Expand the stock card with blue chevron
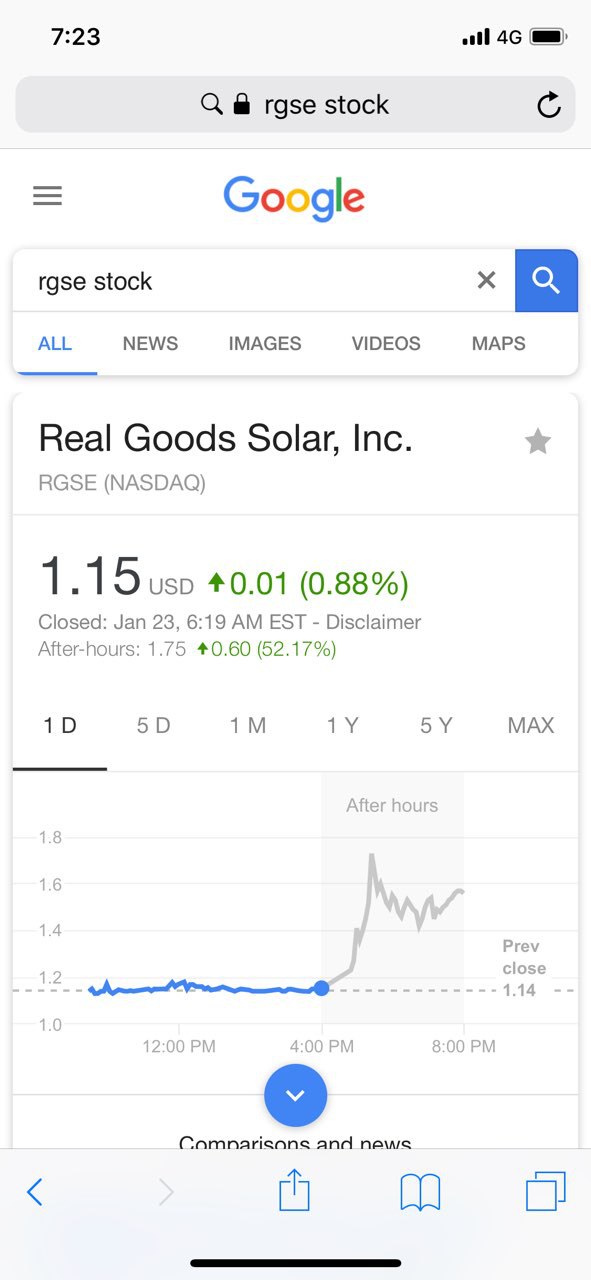 295,1095
